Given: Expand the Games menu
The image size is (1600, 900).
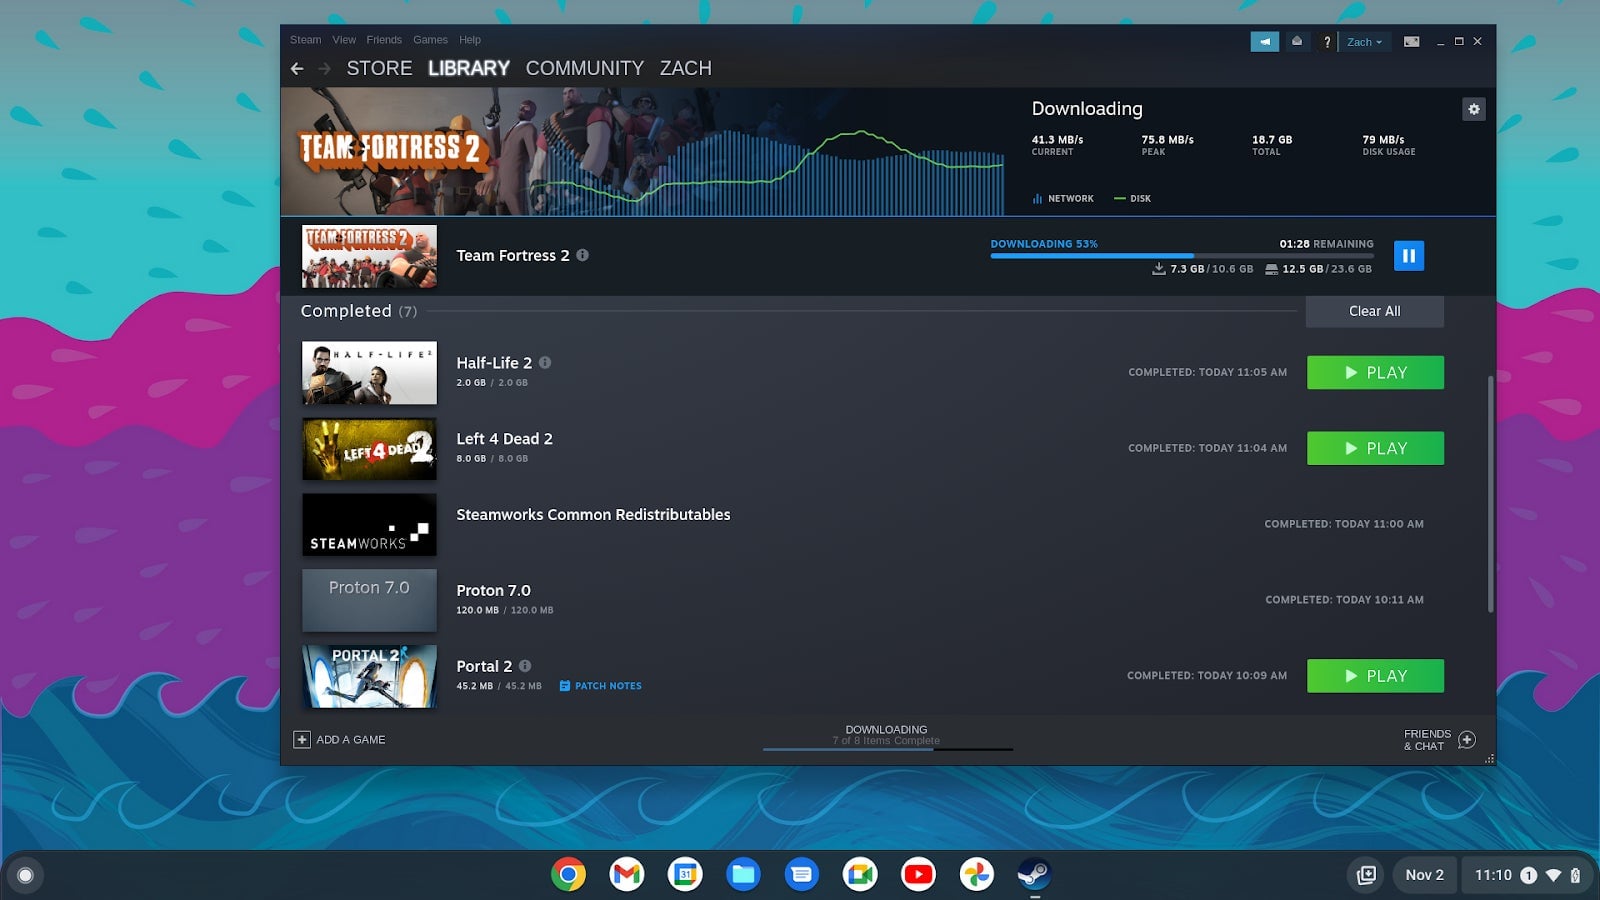Looking at the screenshot, I should click(430, 39).
